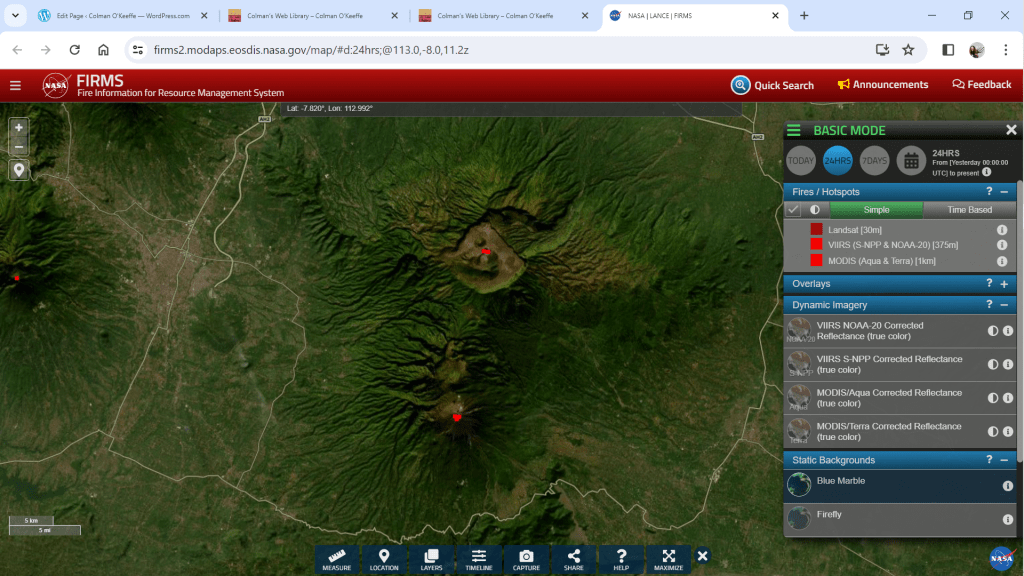Open the Measure tool
Screen dimensions: 1024x576
[x=337, y=559]
